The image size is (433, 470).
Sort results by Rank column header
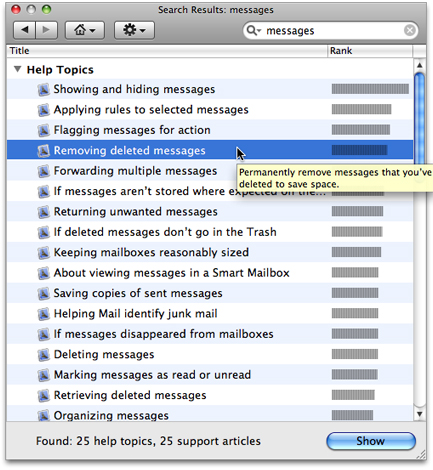click(370, 51)
